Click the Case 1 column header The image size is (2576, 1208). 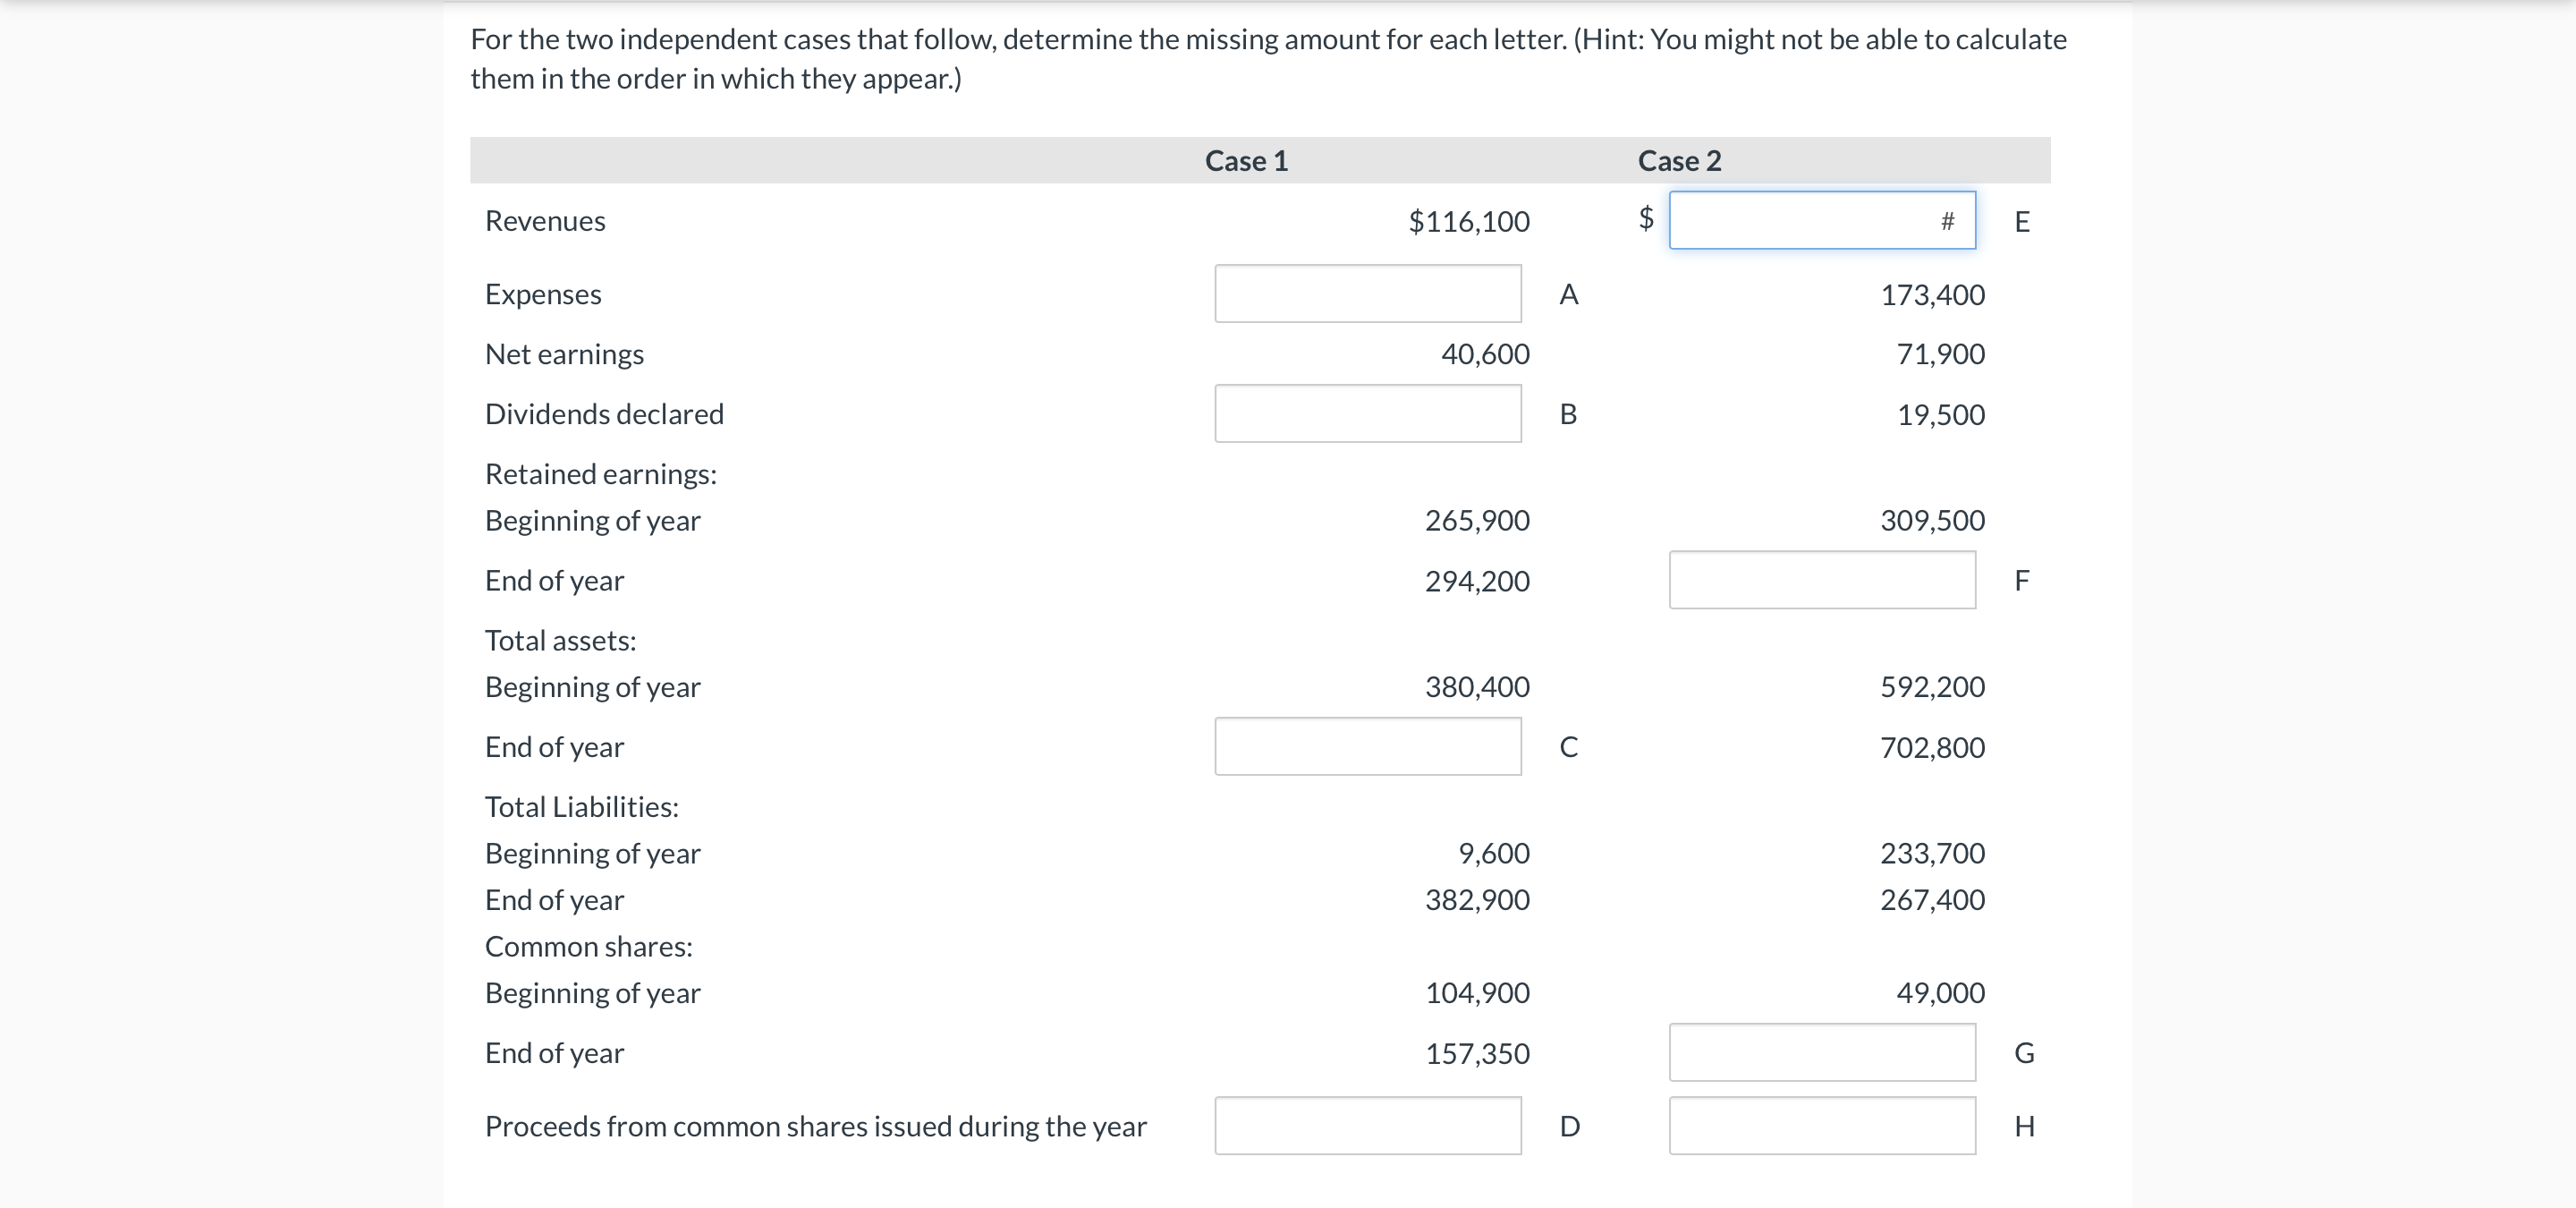(x=1246, y=160)
